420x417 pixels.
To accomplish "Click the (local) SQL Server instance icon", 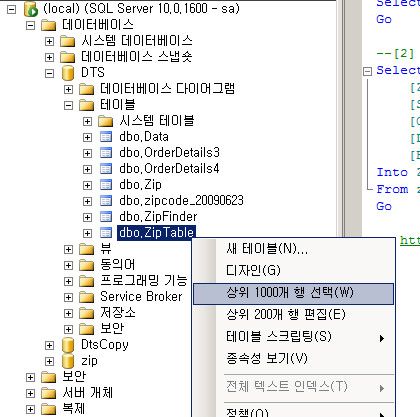I will point(31,9).
